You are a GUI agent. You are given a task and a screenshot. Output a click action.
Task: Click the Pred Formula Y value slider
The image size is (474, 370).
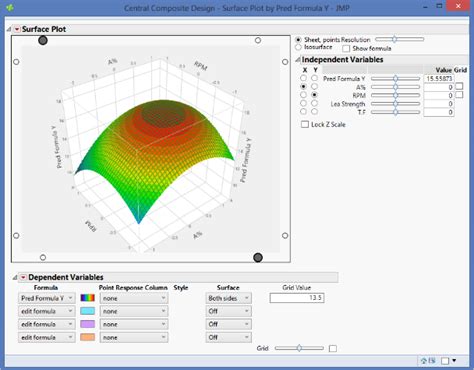coord(395,79)
